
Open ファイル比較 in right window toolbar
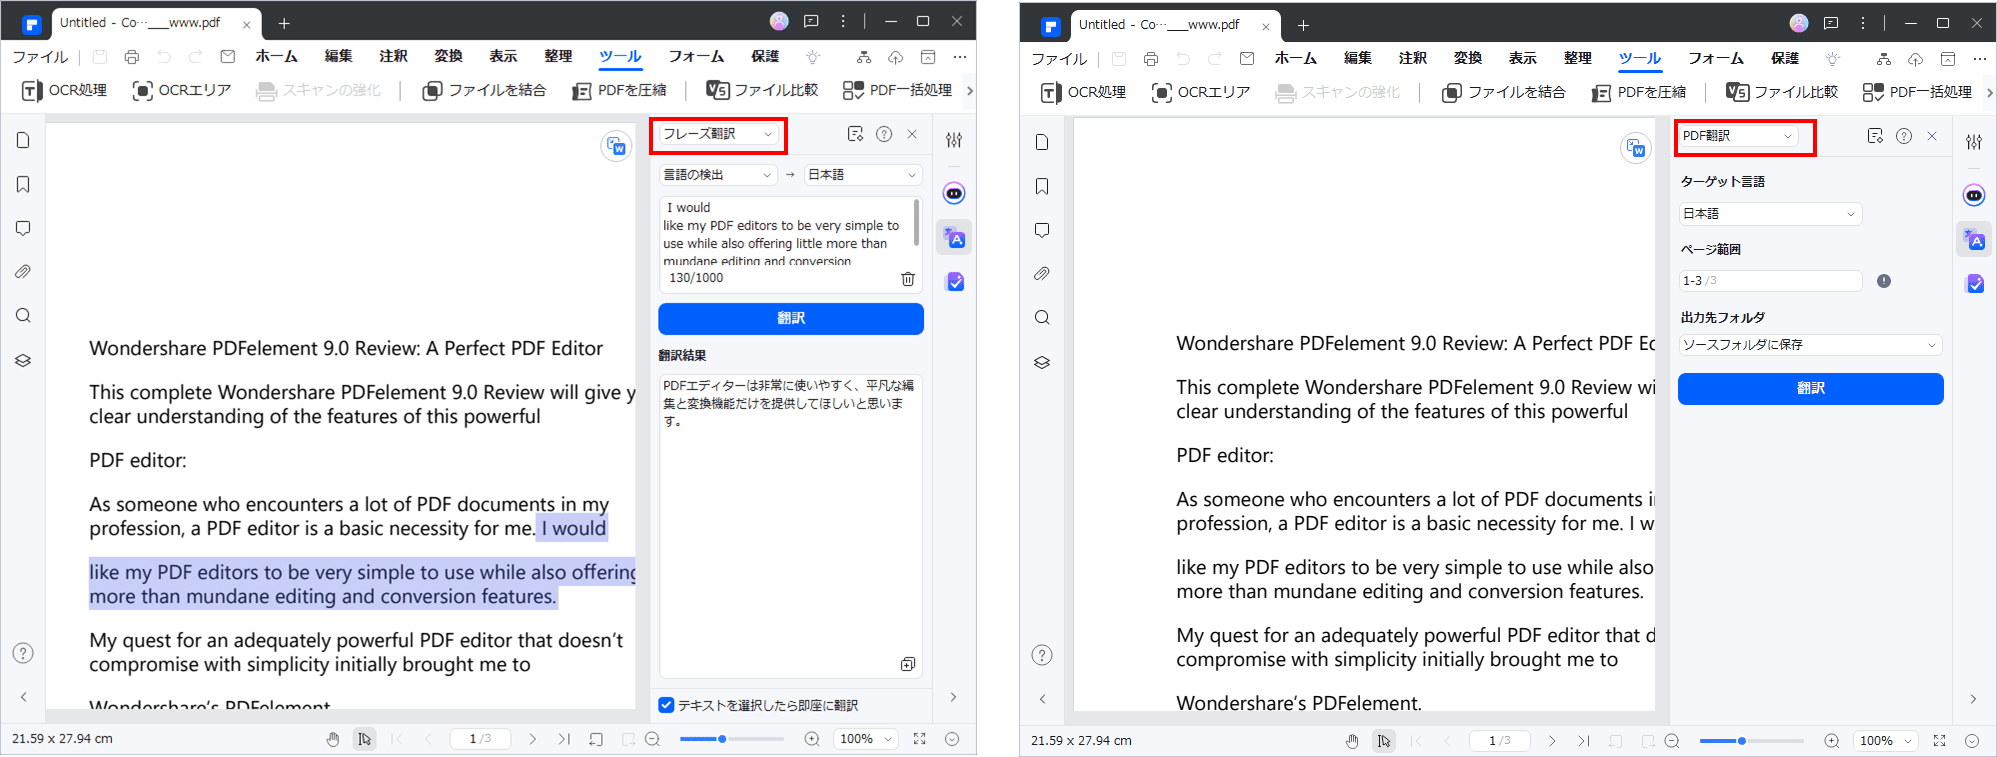click(x=1782, y=92)
